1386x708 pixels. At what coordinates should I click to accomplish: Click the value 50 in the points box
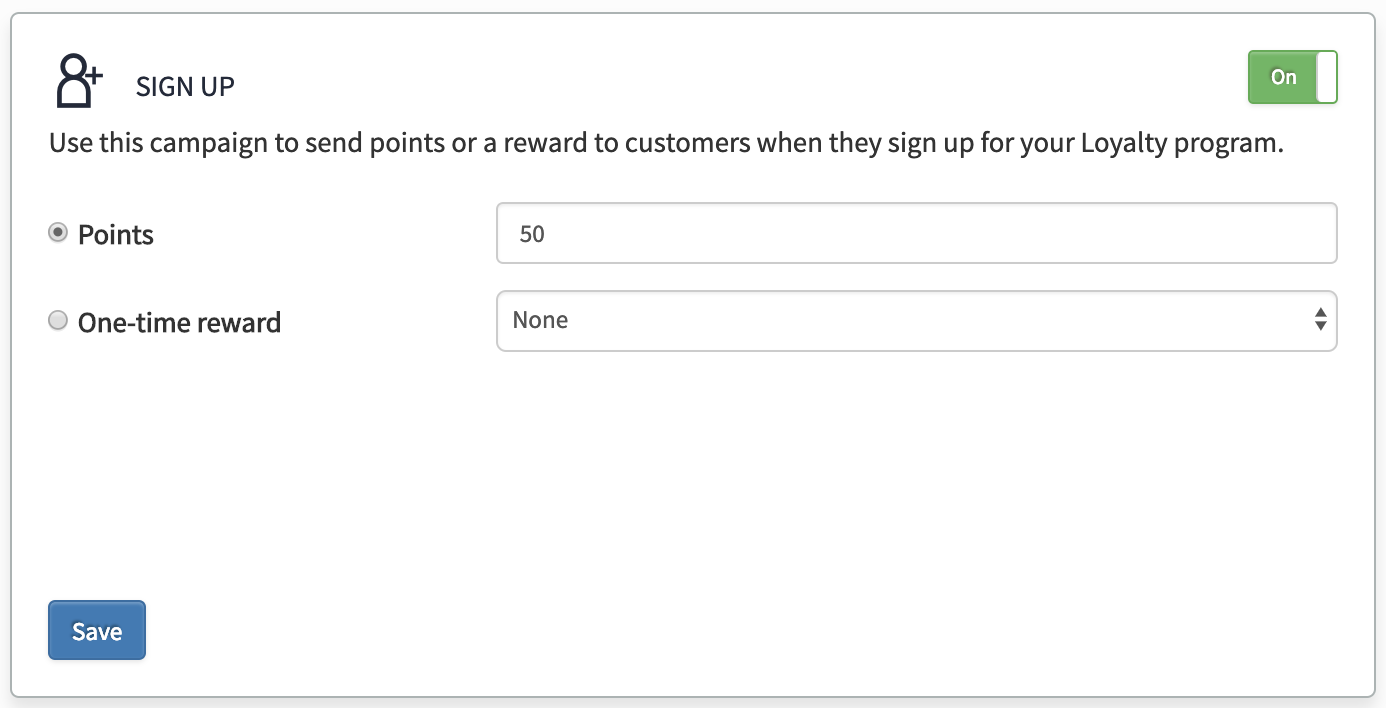pyautogui.click(x=532, y=234)
